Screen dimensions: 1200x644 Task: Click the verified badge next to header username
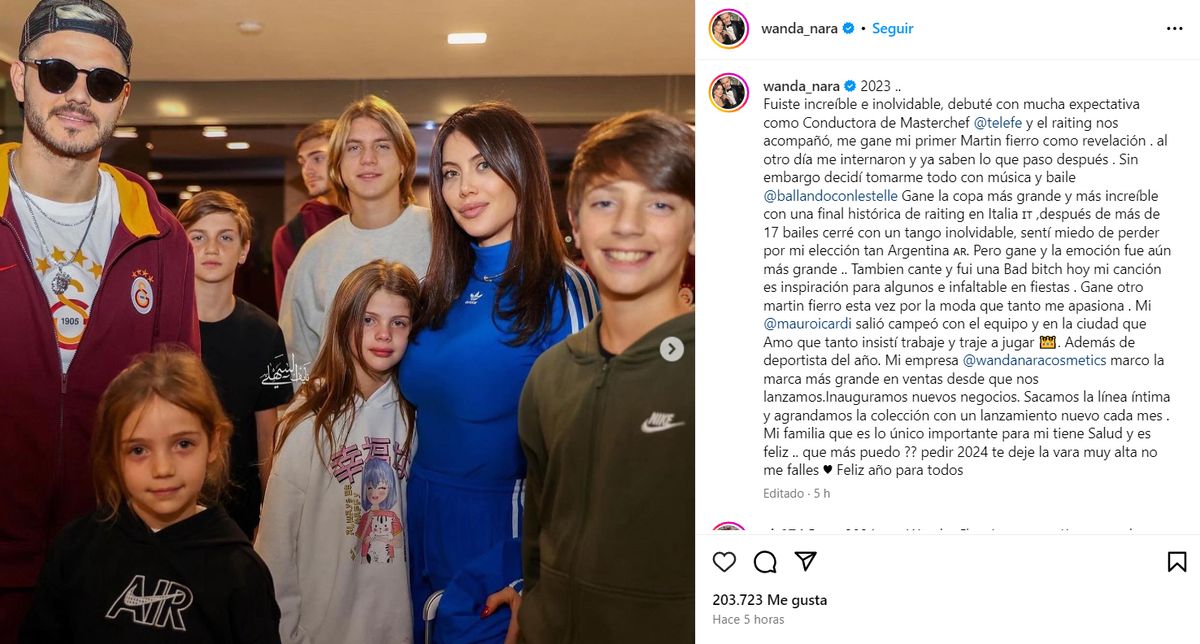tap(849, 29)
